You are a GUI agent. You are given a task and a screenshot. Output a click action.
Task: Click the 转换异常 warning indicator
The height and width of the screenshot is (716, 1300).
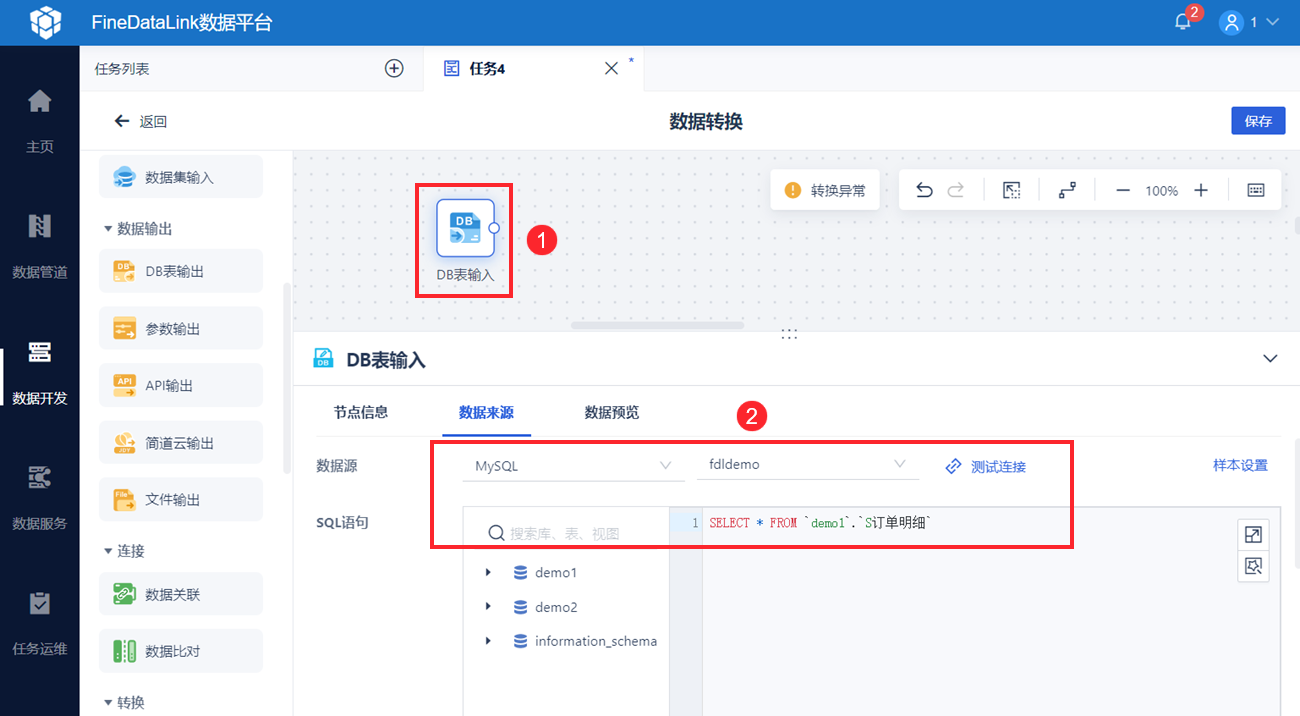coord(825,190)
